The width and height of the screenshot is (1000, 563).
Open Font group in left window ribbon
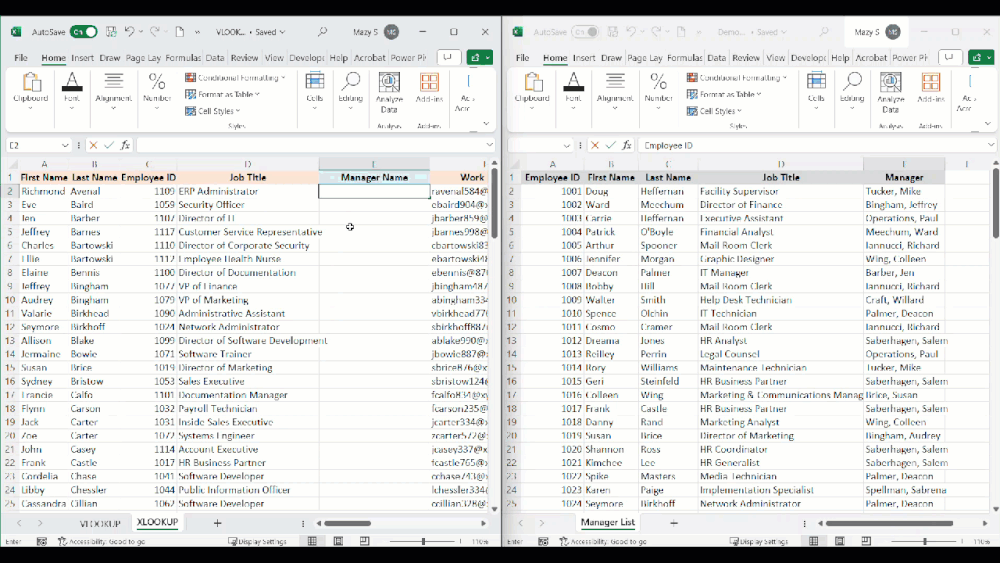pos(71,91)
